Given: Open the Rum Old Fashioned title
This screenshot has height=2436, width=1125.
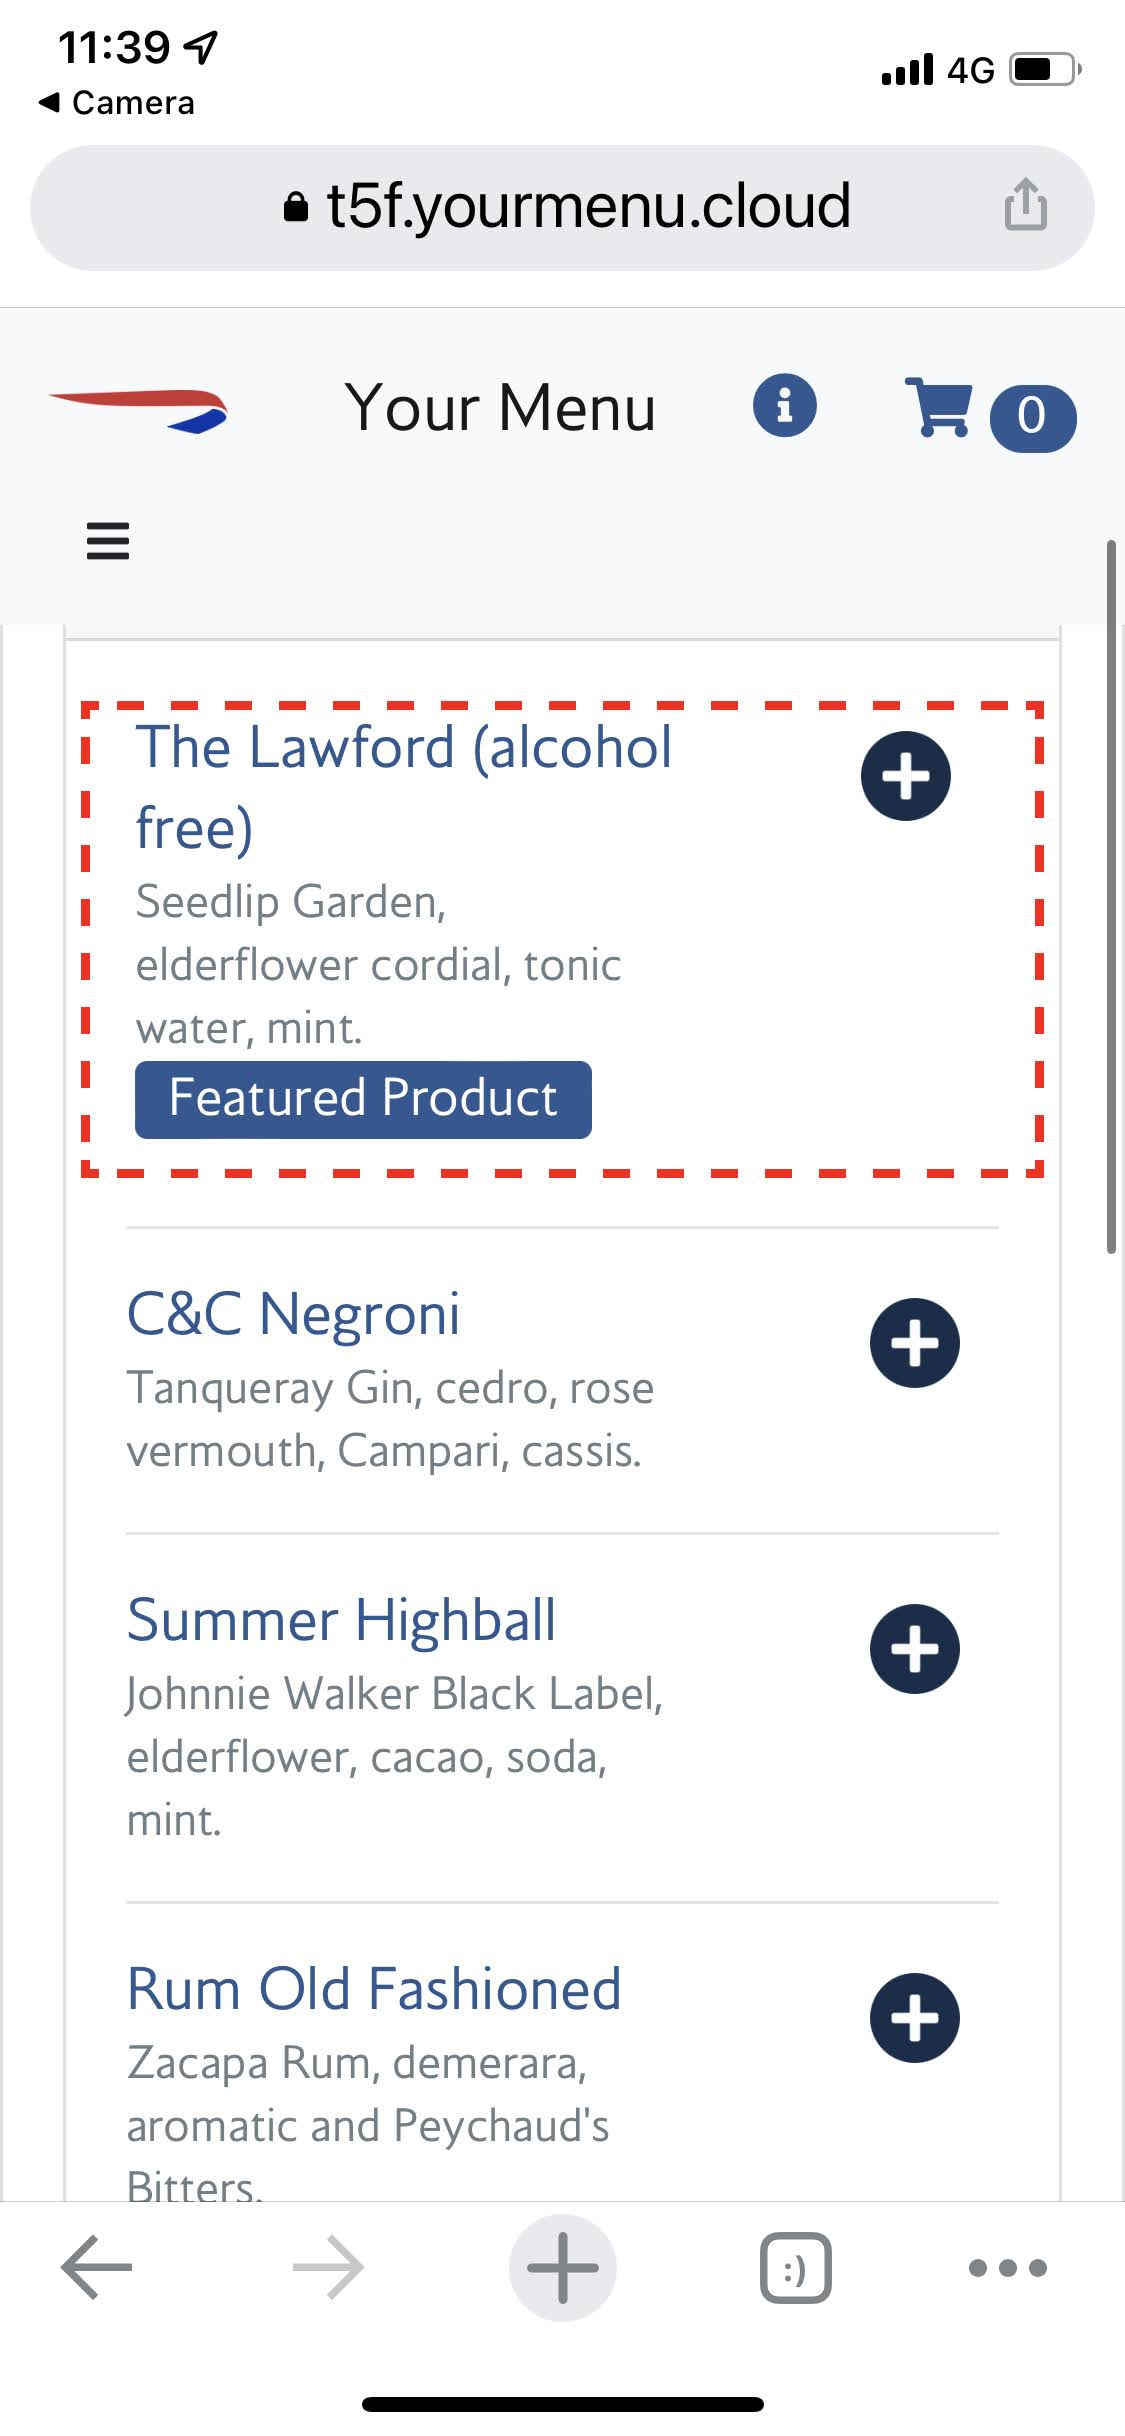Looking at the screenshot, I should (x=374, y=1988).
